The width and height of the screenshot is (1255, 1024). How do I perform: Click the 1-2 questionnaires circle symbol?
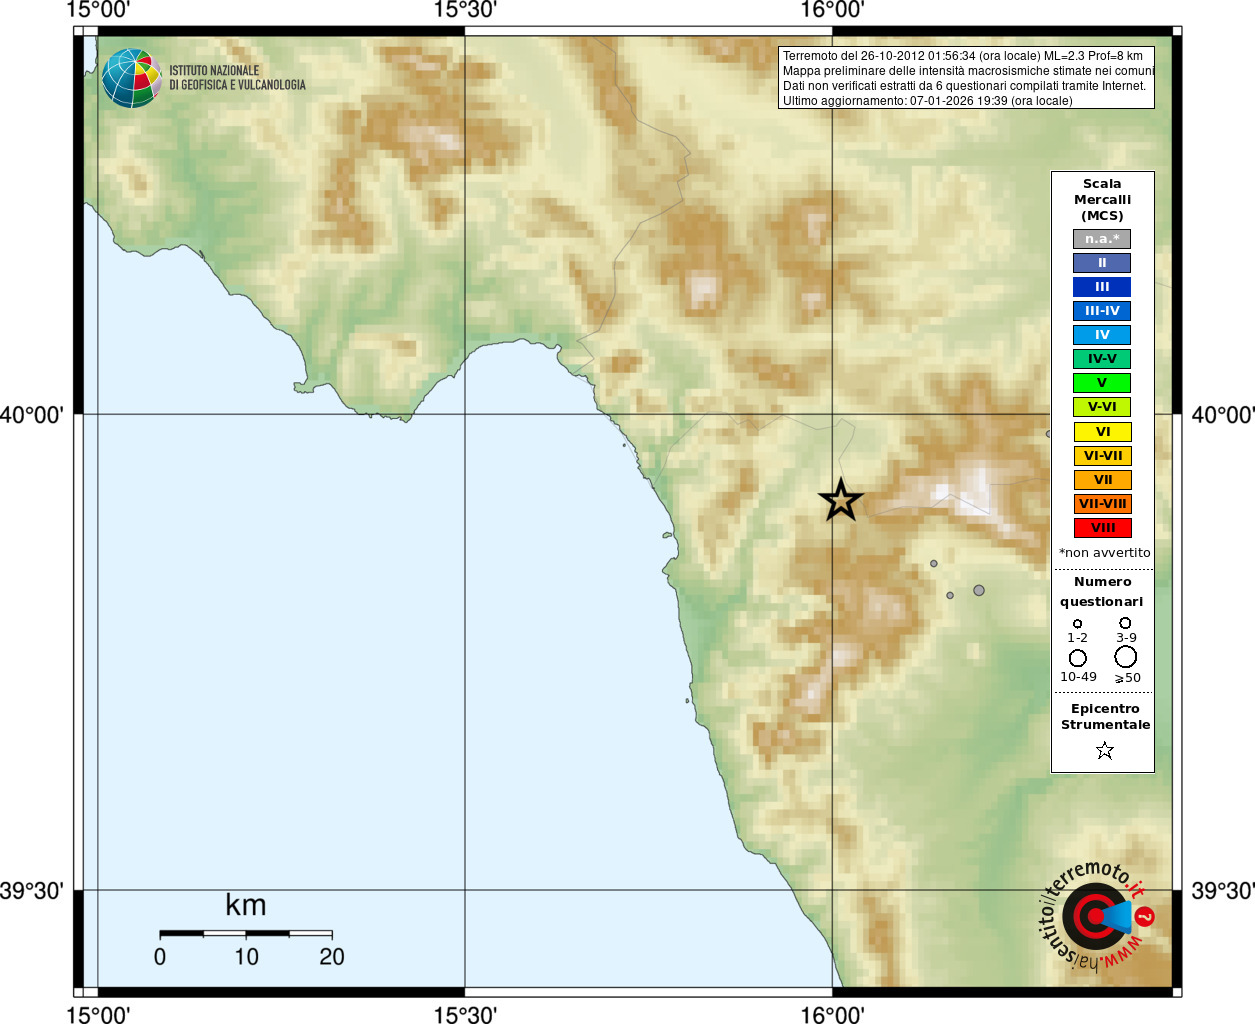[1077, 624]
